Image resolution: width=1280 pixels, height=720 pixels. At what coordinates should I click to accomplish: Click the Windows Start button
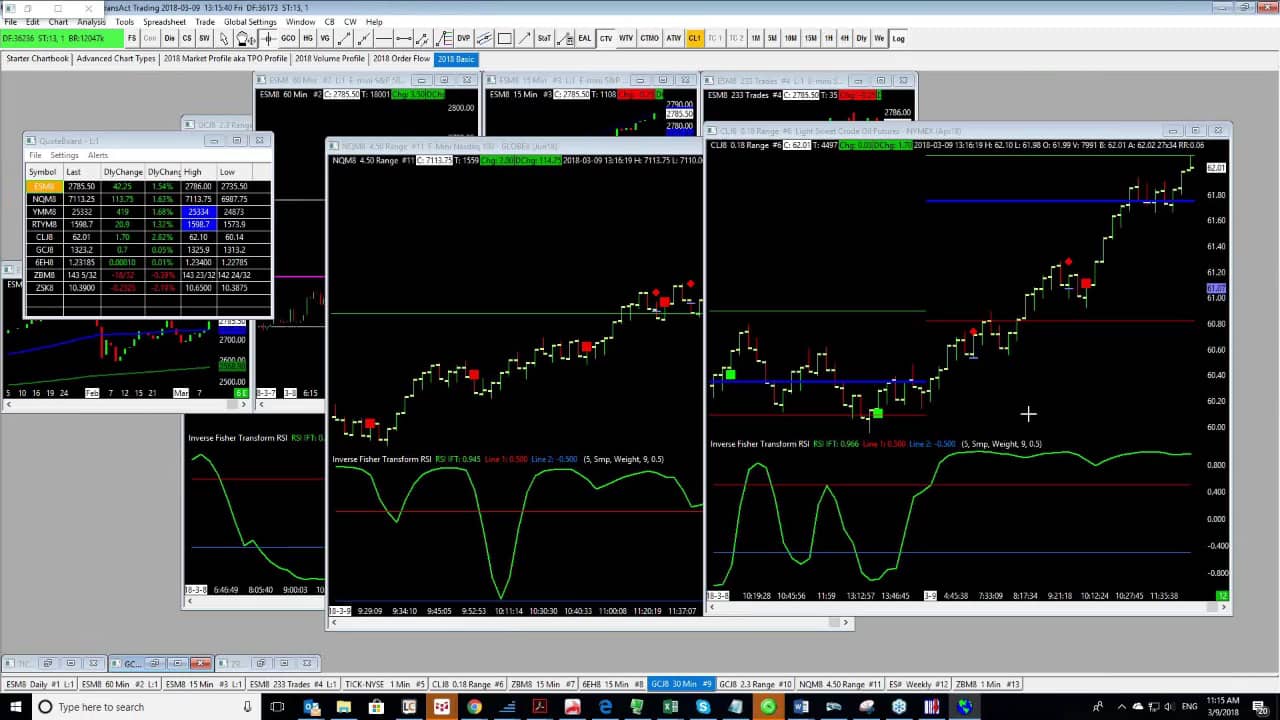click(15, 706)
